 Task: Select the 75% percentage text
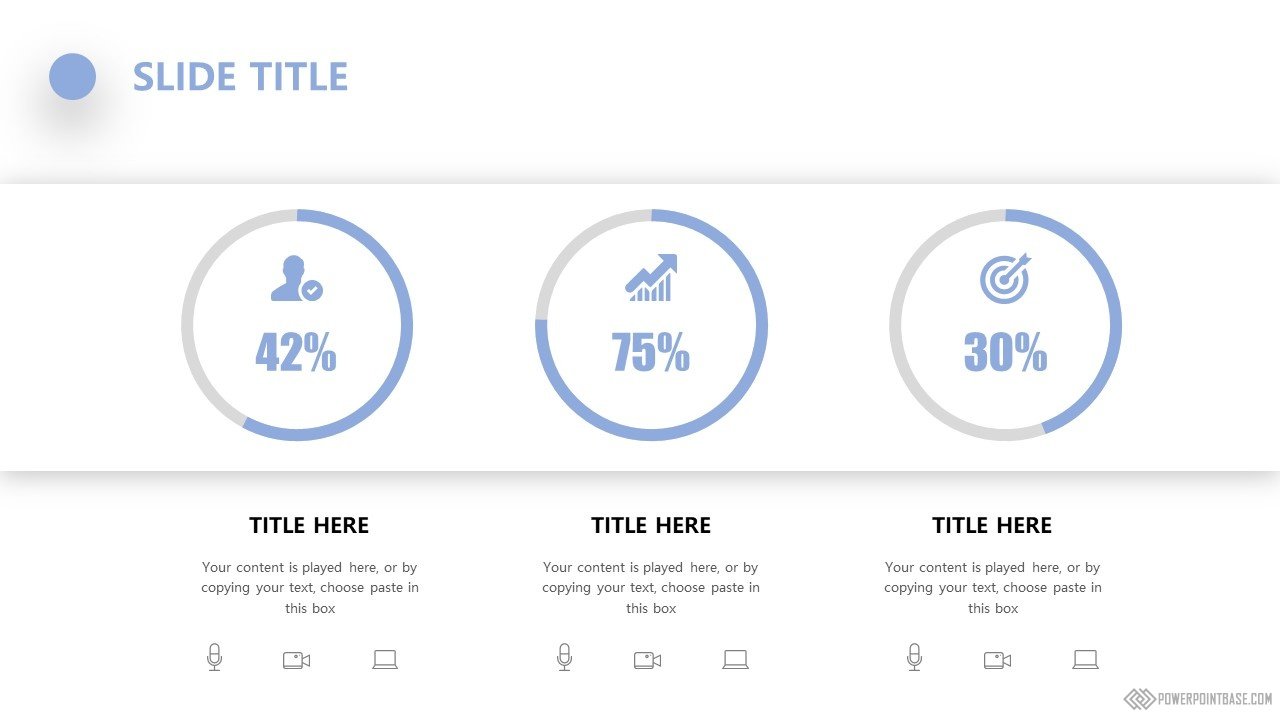[651, 352]
